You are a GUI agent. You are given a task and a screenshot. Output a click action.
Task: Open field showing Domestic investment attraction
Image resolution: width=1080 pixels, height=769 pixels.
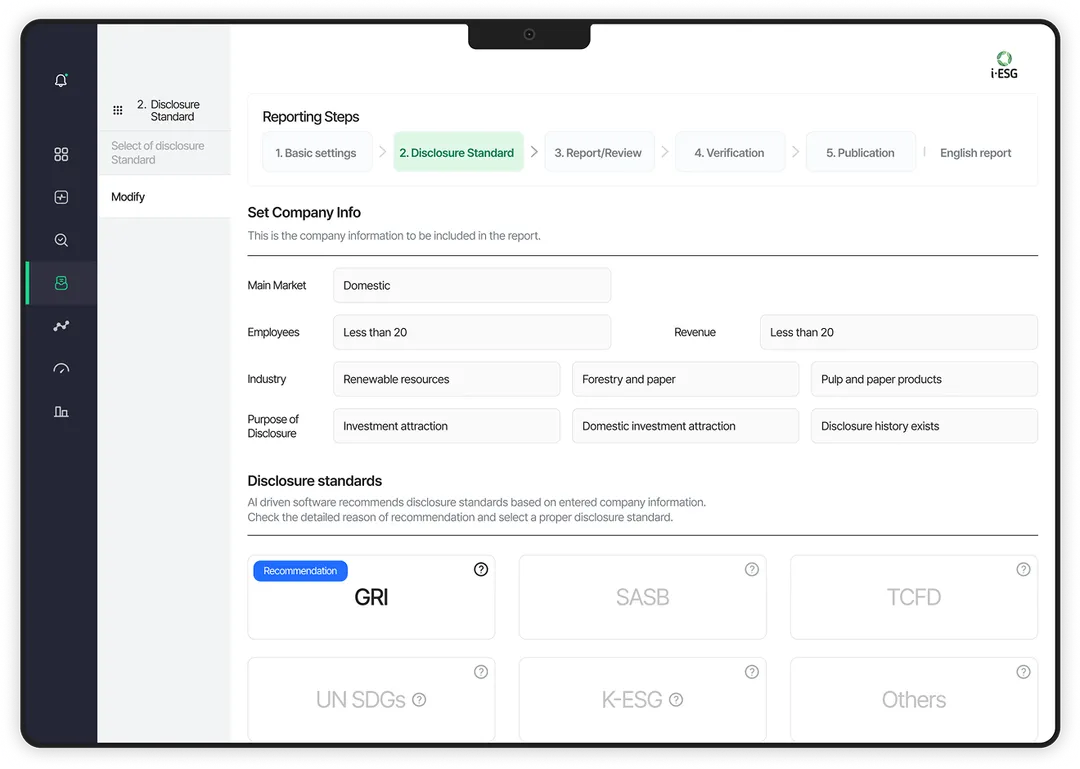click(x=685, y=426)
